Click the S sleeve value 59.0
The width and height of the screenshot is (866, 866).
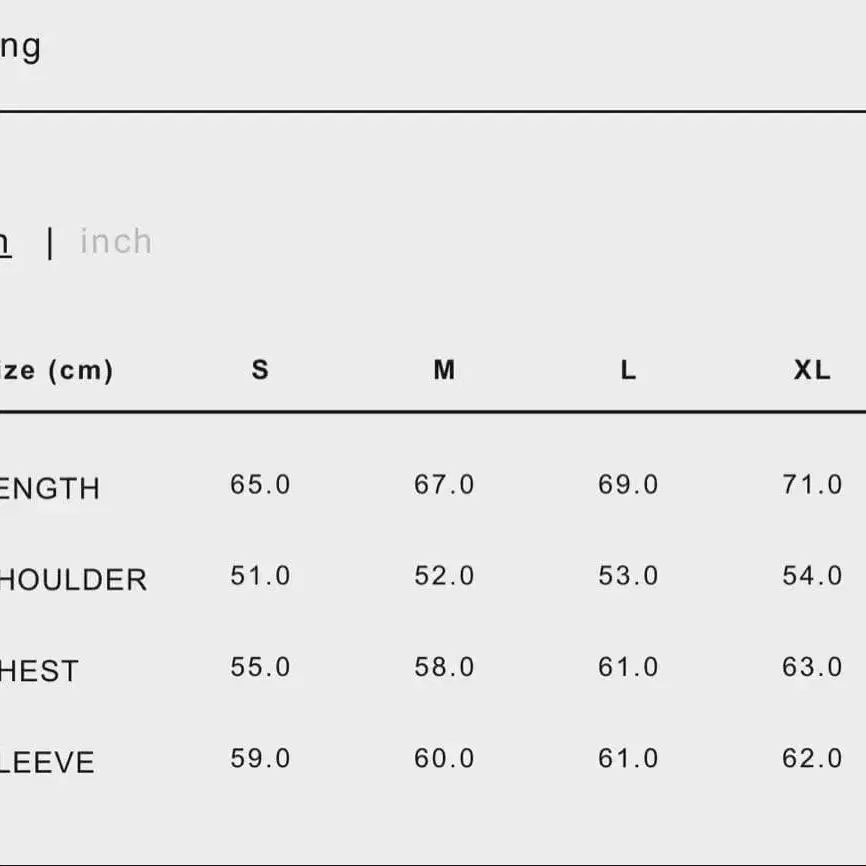coord(260,758)
